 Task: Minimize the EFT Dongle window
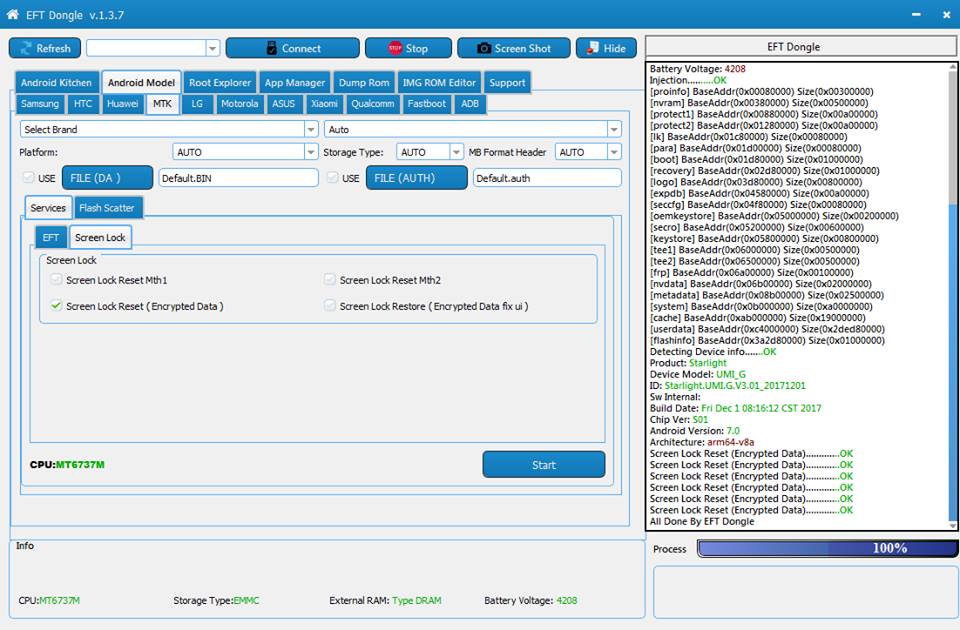pos(915,16)
